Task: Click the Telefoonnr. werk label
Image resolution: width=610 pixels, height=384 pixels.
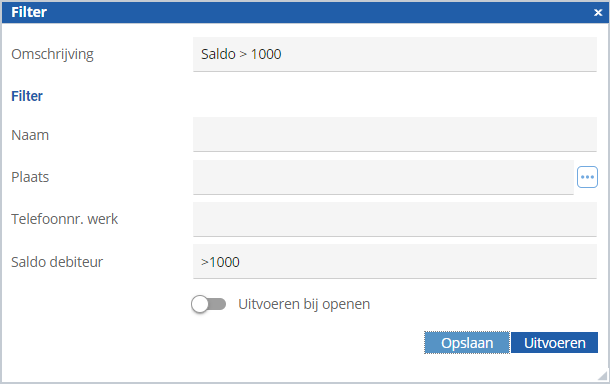Action: point(65,219)
